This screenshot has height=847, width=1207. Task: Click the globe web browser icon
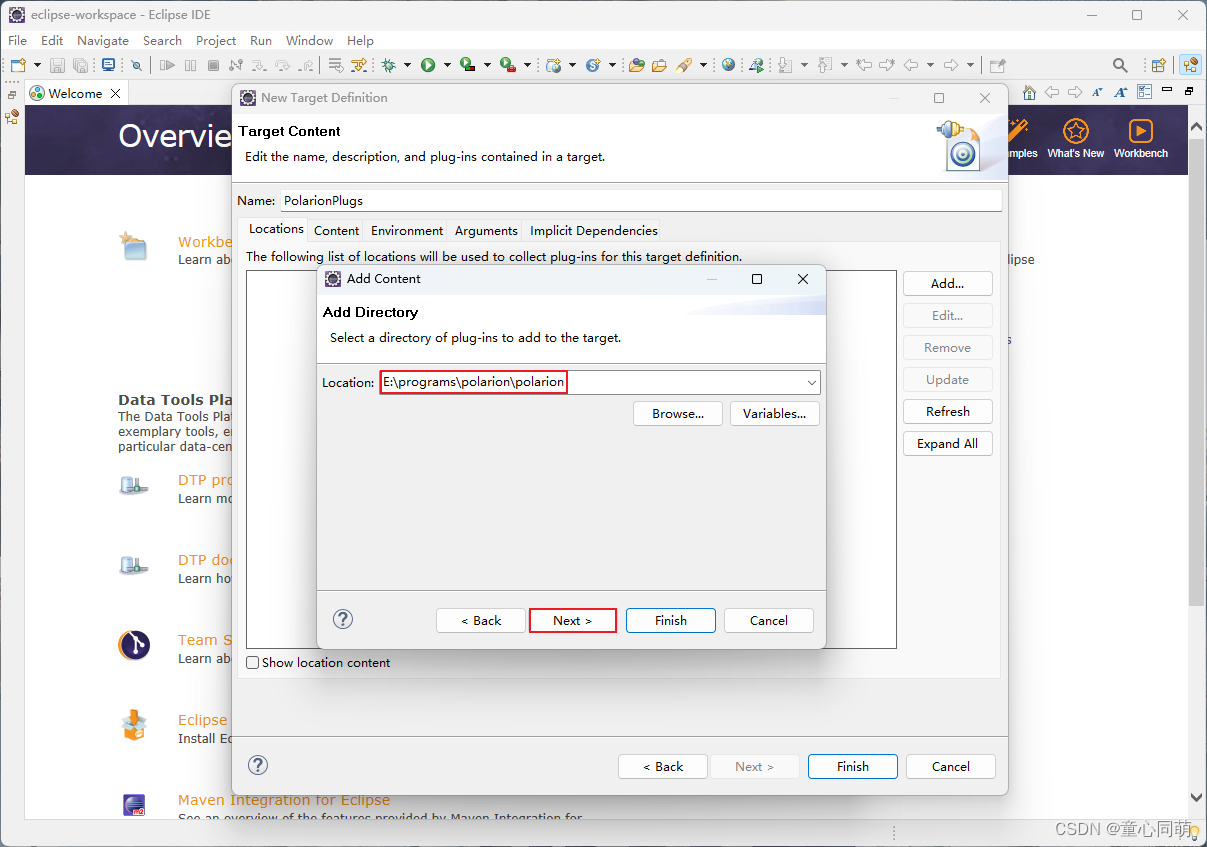pos(728,65)
